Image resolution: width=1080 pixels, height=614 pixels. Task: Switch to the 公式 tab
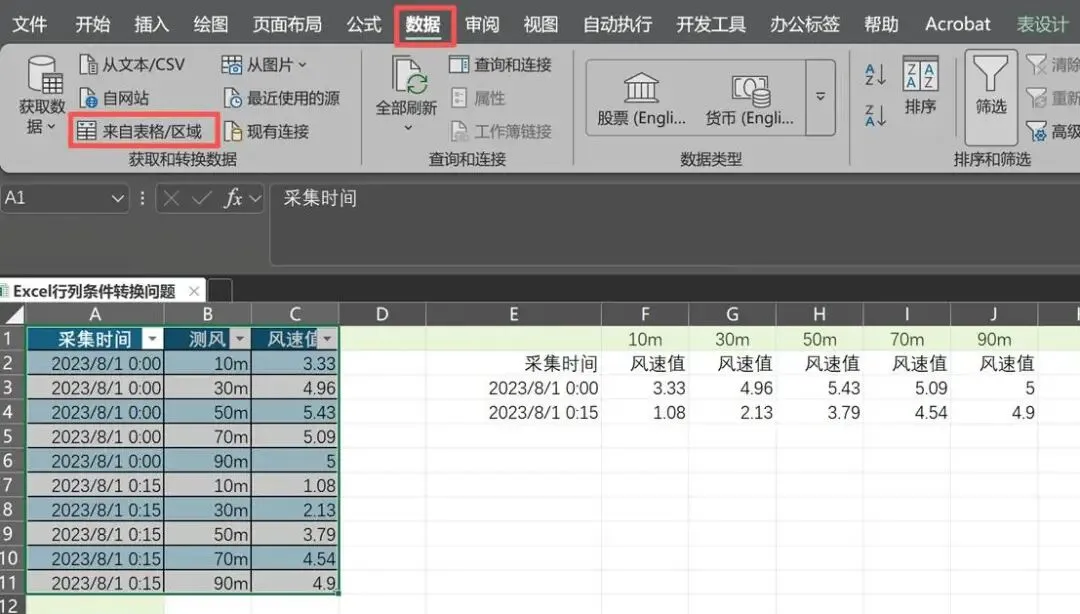364,24
